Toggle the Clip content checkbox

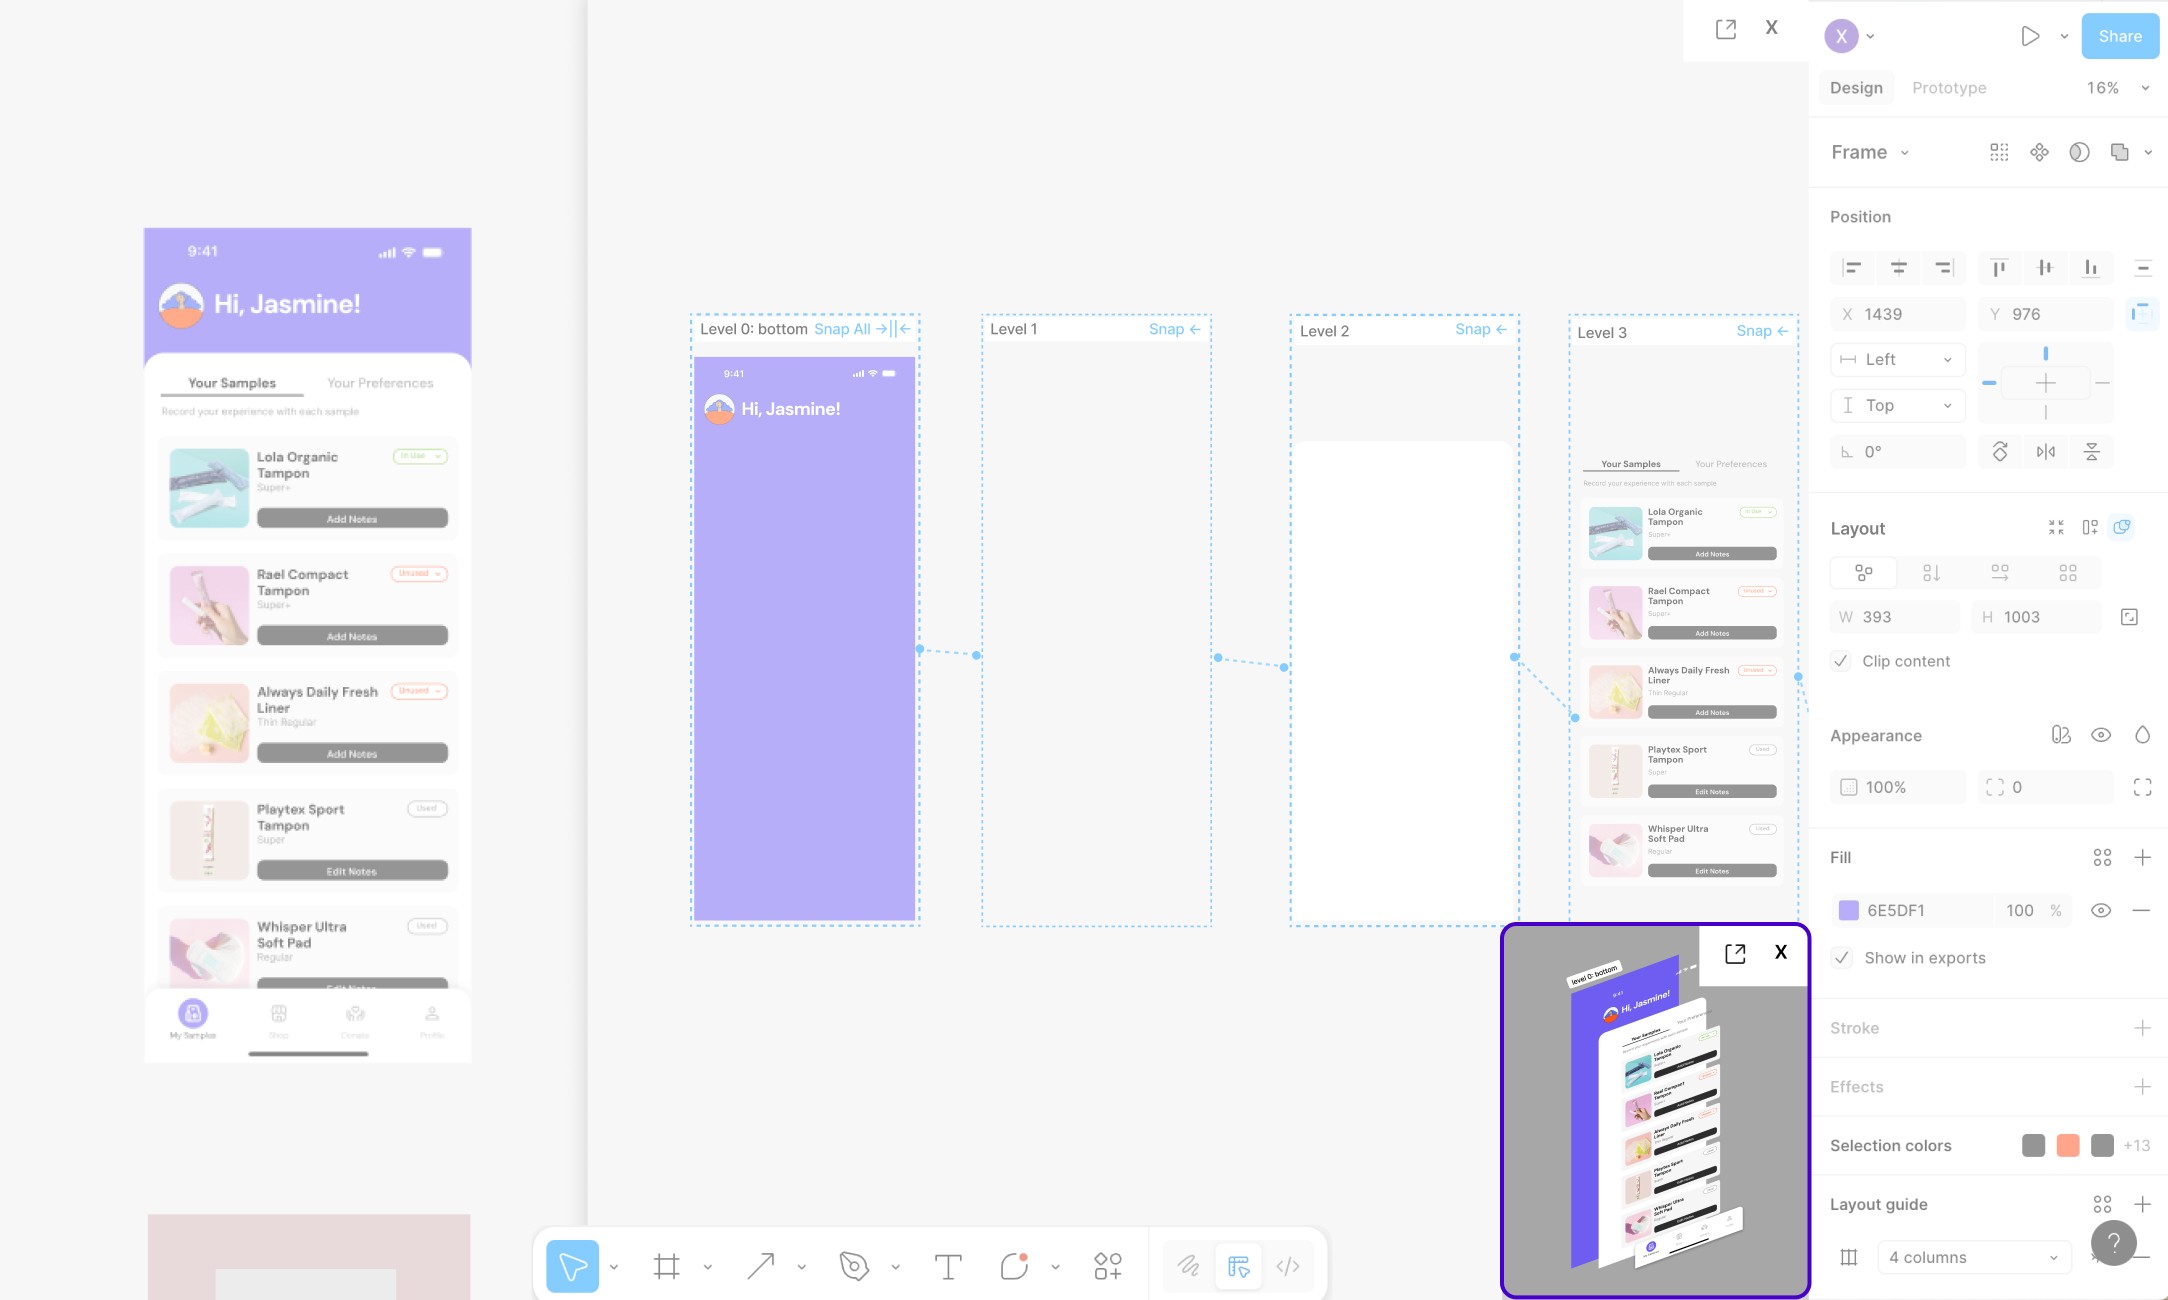click(x=1841, y=661)
